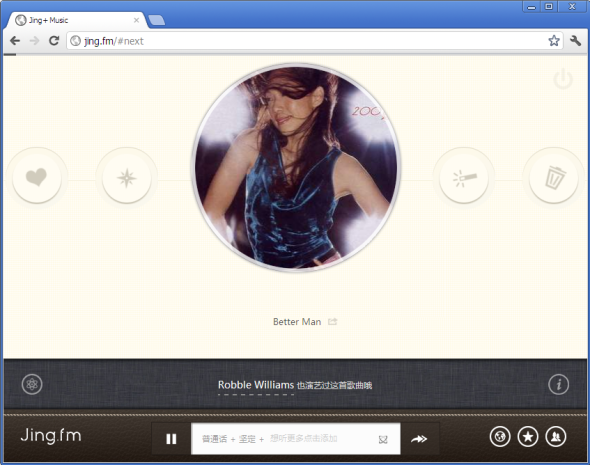
Task: Click the globe icon in the bottom bar
Action: pyautogui.click(x=500, y=437)
